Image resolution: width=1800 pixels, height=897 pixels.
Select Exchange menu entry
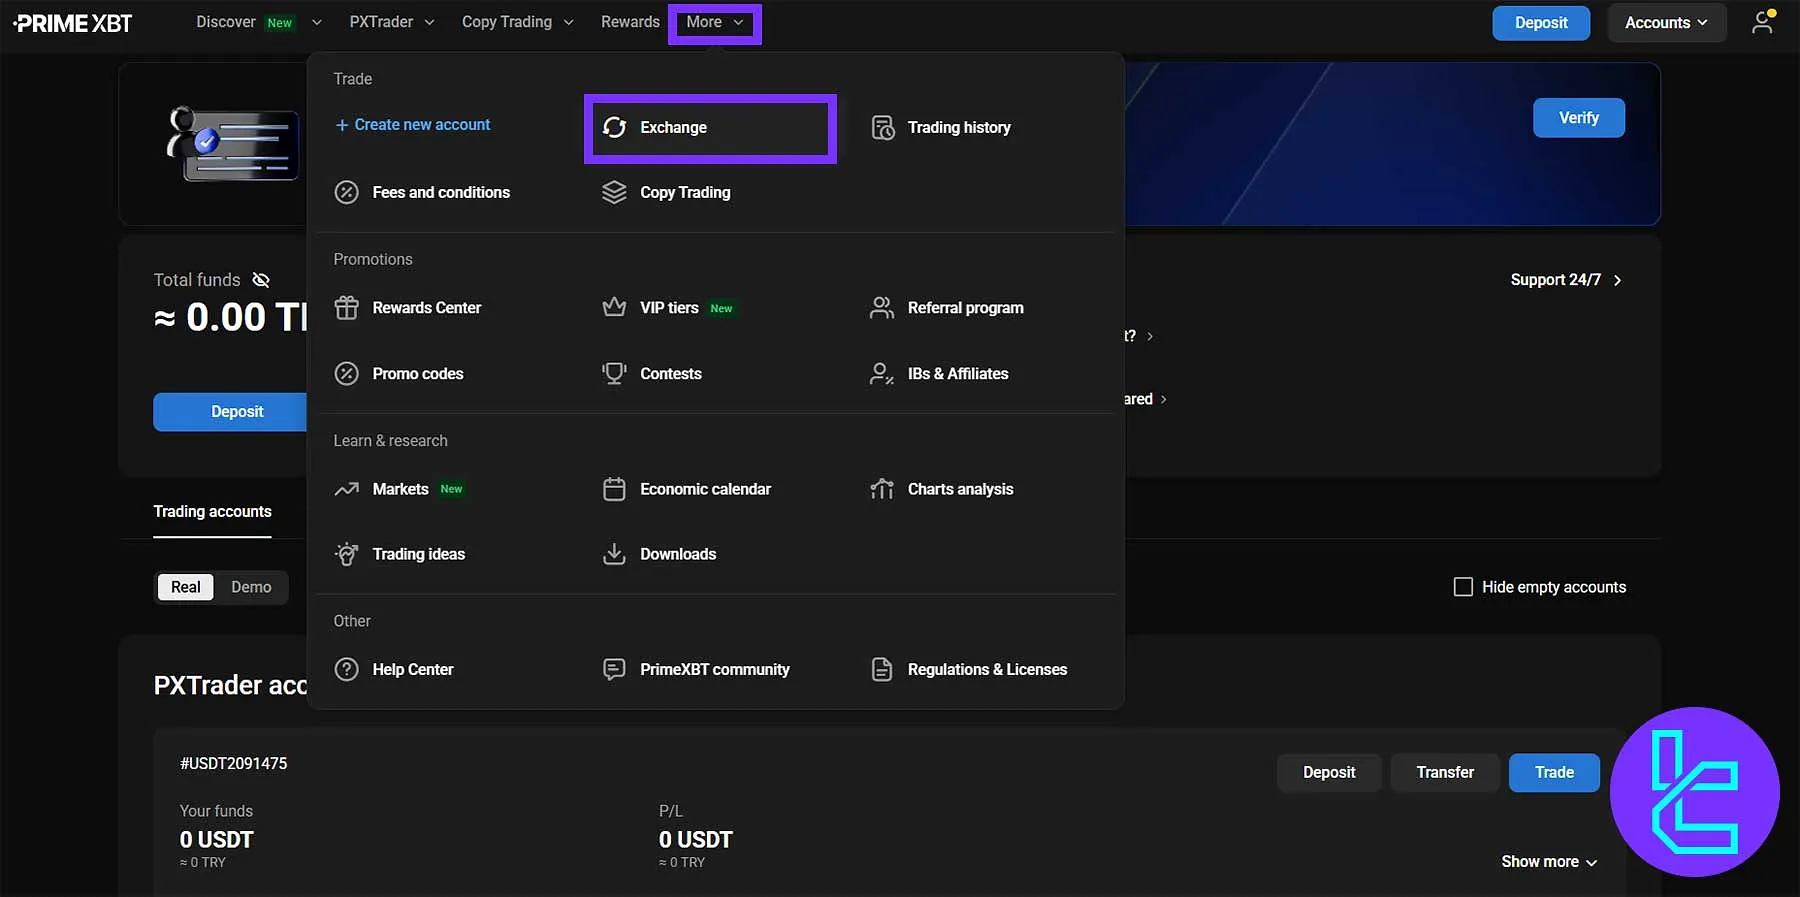(x=710, y=128)
